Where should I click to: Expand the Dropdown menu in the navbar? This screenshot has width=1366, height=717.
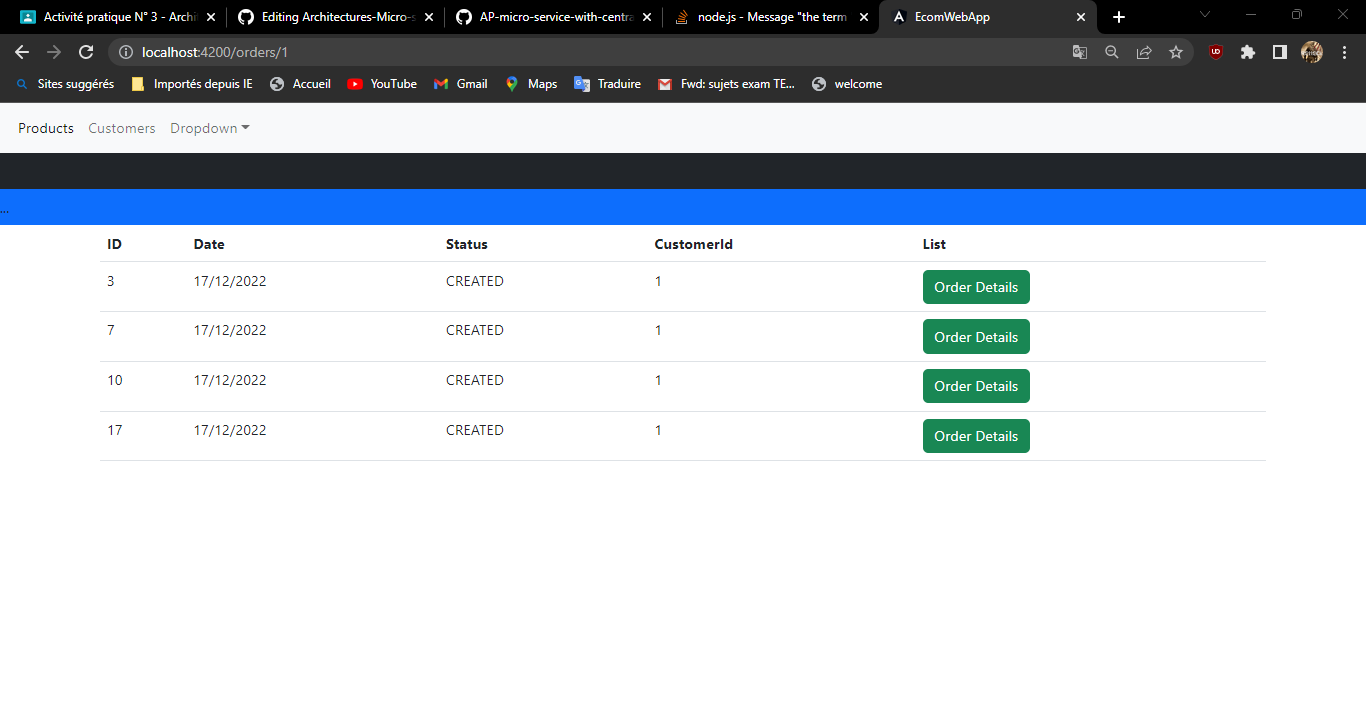point(209,127)
